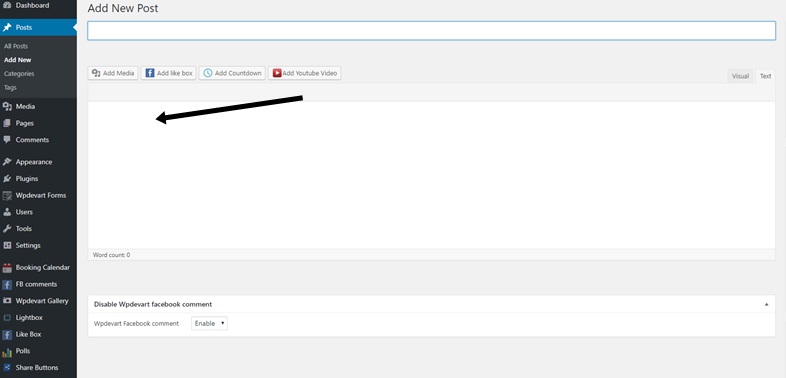Click the Wpdevart Forms icon

[7, 196]
